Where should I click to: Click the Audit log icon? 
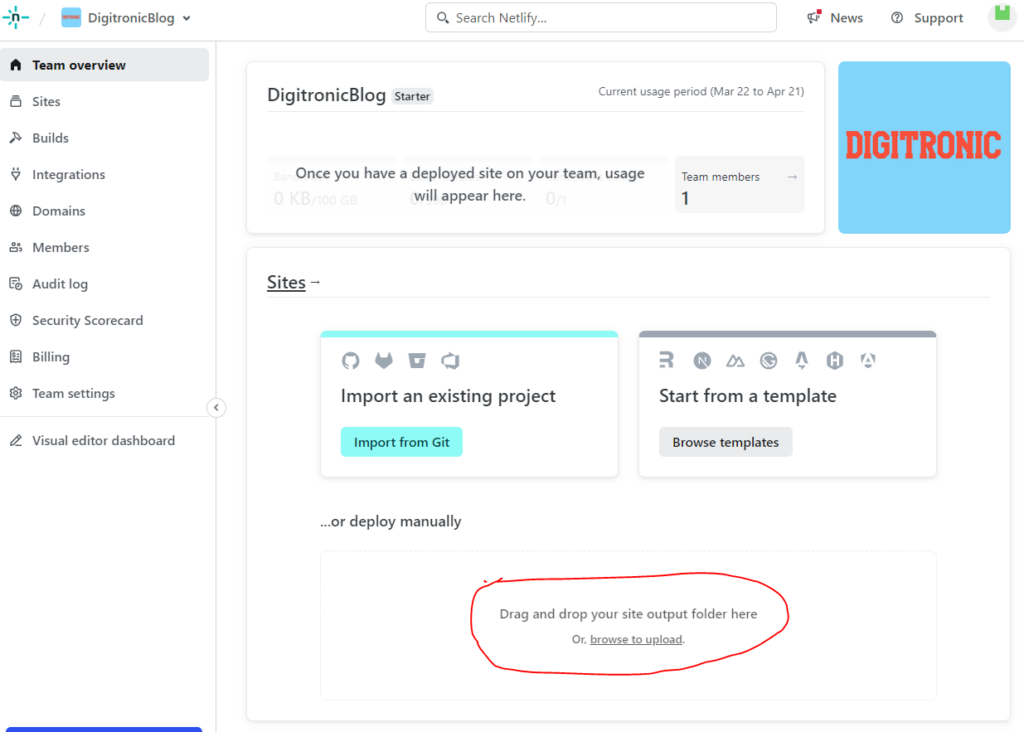tap(16, 284)
